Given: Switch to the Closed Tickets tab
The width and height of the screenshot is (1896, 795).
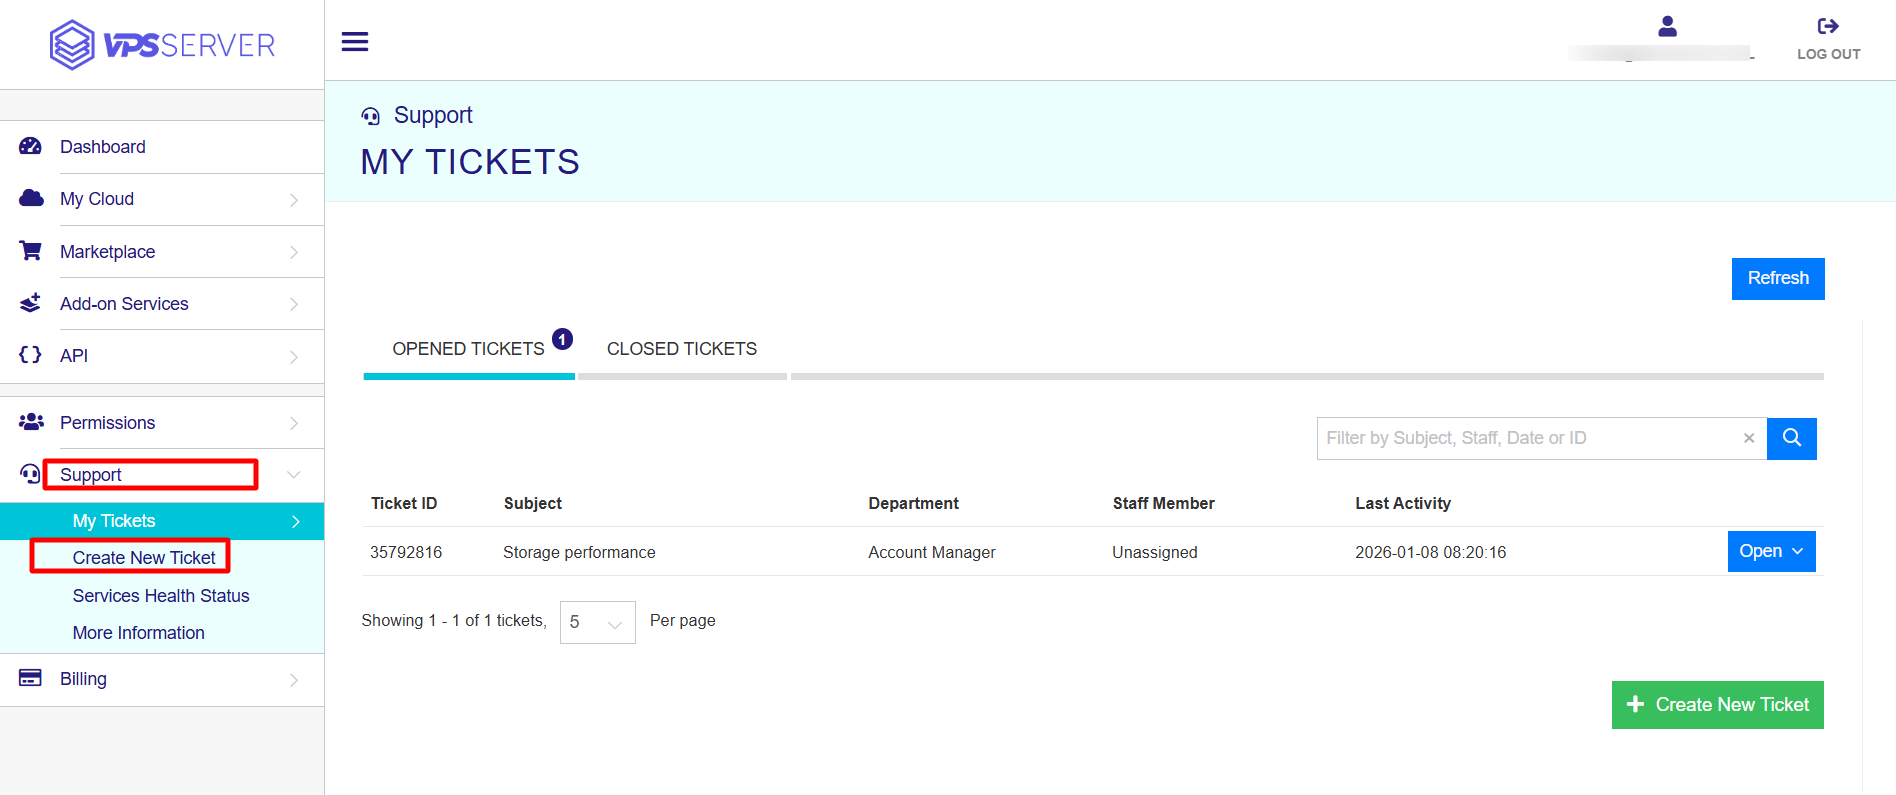Looking at the screenshot, I should tap(682, 348).
